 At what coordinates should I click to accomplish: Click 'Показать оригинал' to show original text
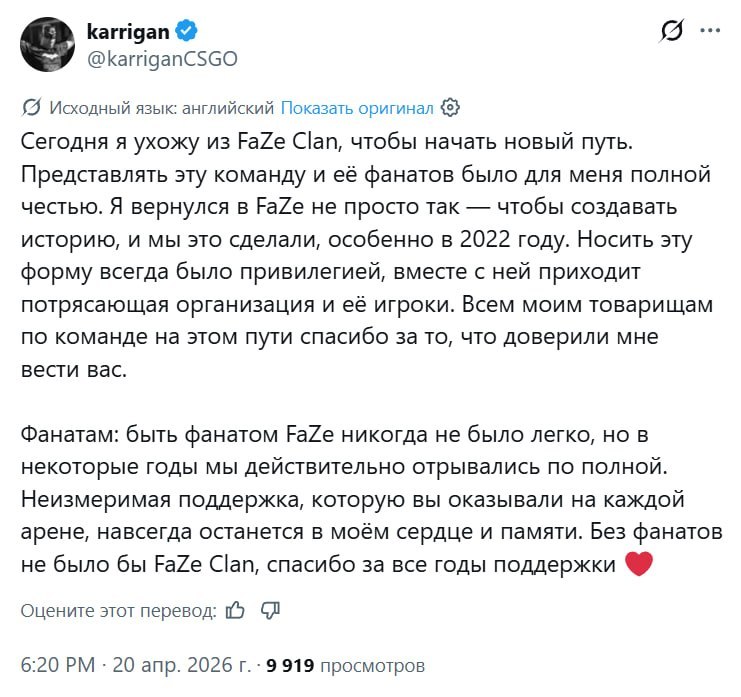coord(357,107)
